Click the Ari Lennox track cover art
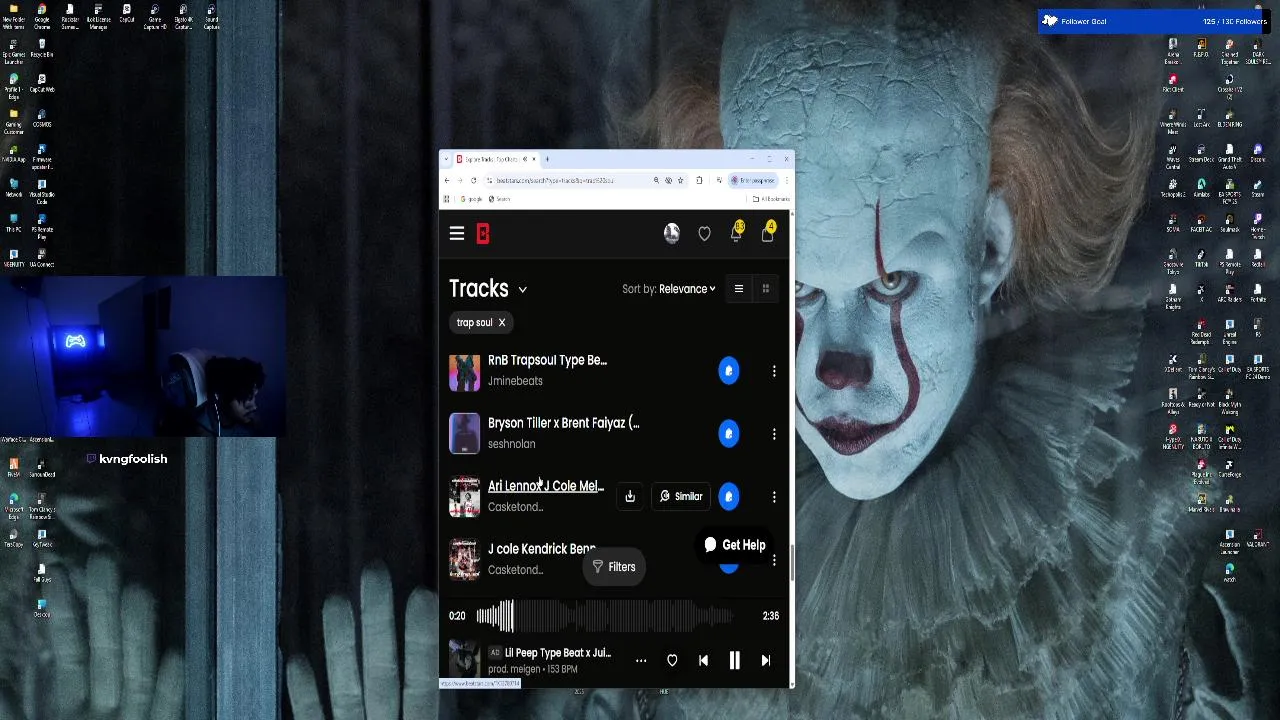The height and width of the screenshot is (720, 1280). click(x=464, y=497)
